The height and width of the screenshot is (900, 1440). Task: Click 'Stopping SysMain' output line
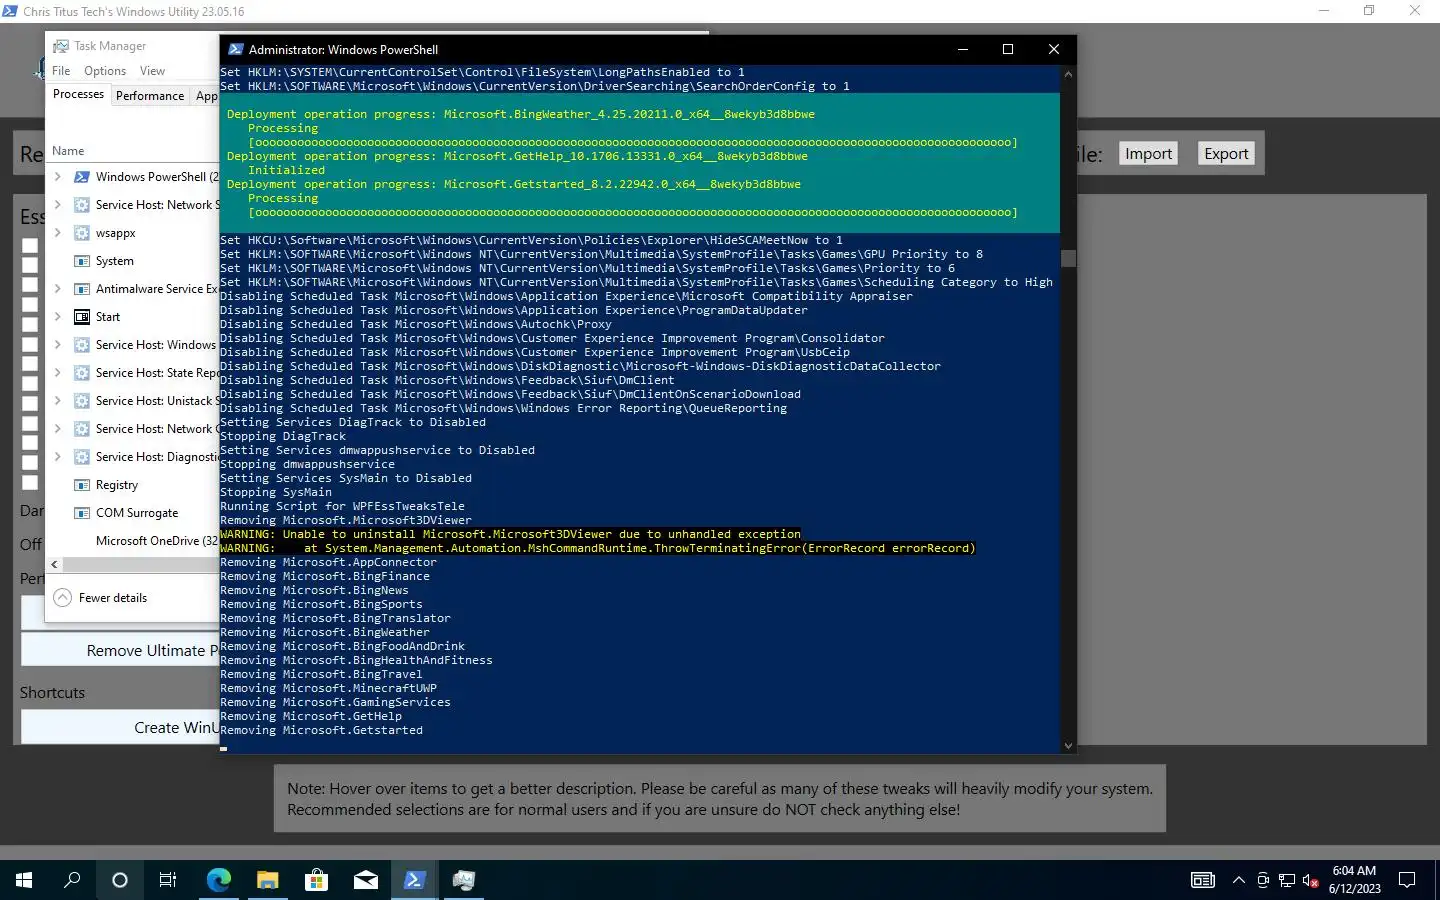pos(276,492)
